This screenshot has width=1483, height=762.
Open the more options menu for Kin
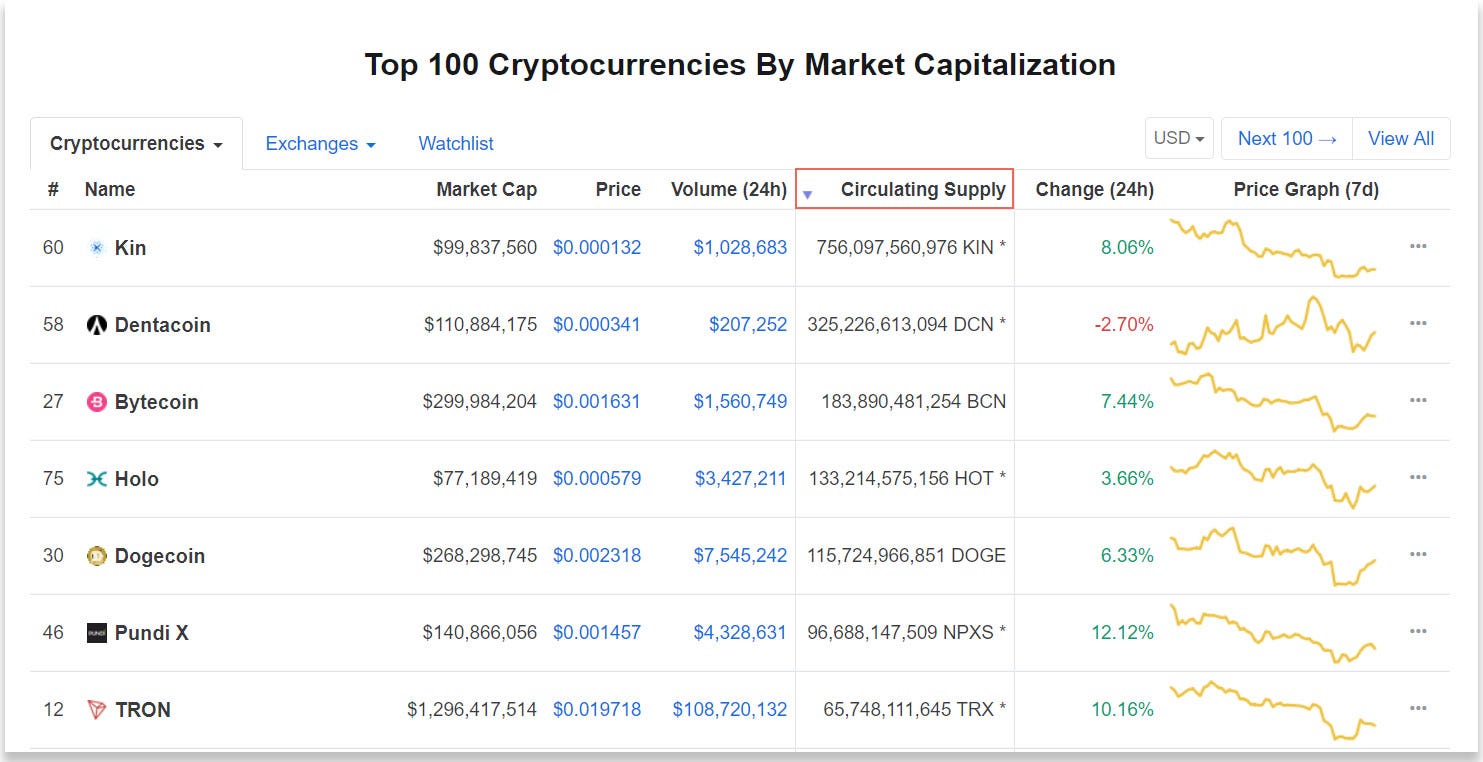[1417, 247]
